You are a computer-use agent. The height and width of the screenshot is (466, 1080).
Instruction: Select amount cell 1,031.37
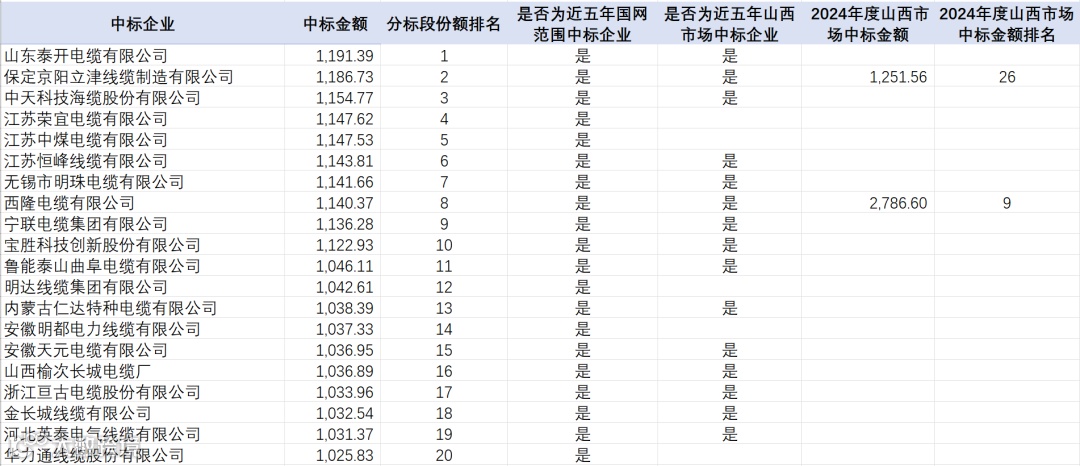(334, 434)
